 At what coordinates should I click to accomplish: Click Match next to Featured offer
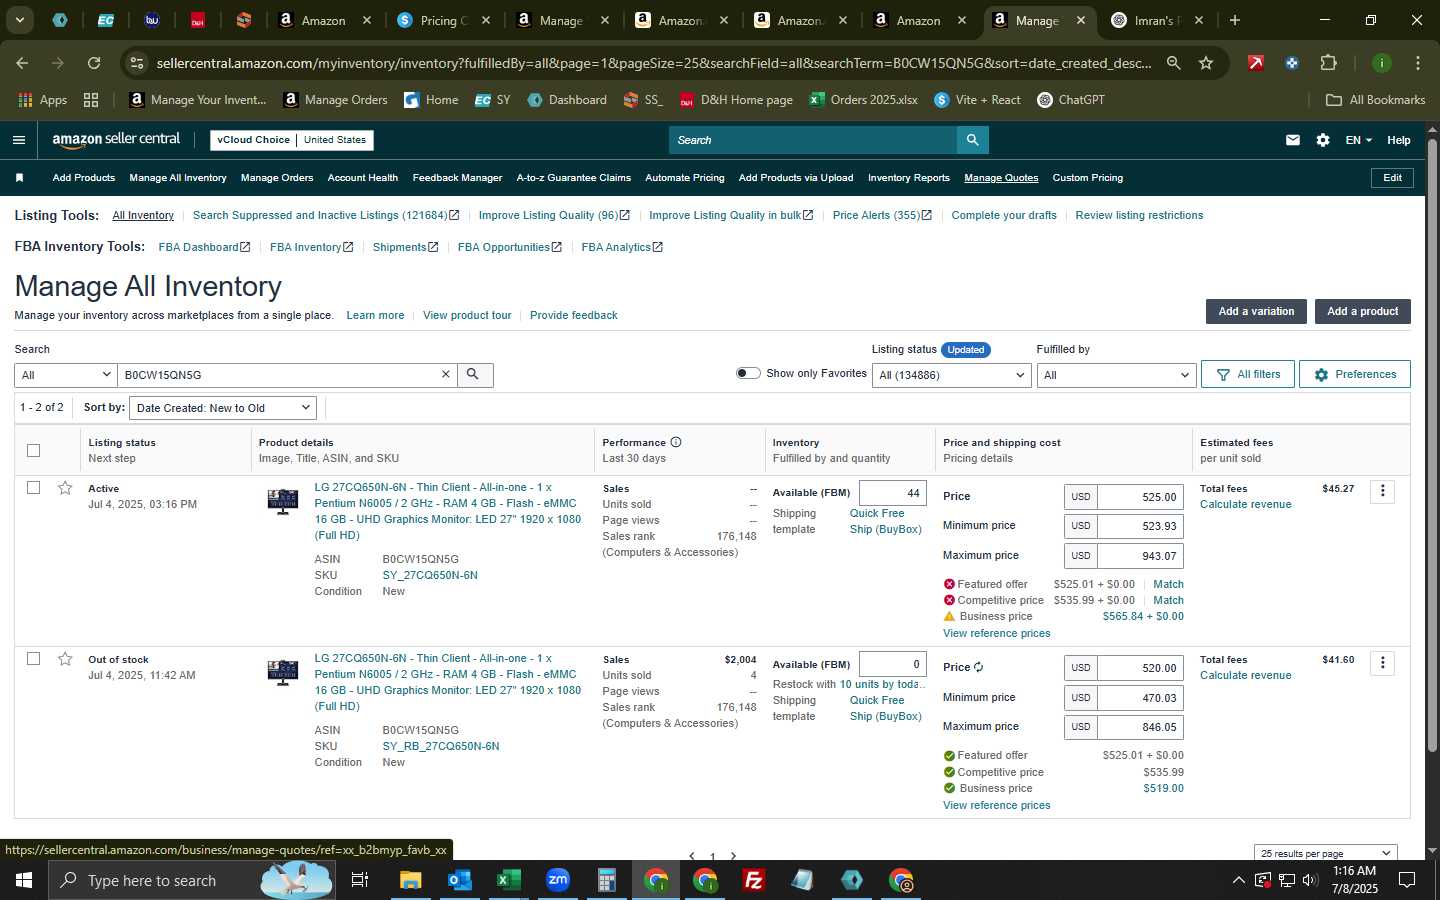(x=1168, y=584)
